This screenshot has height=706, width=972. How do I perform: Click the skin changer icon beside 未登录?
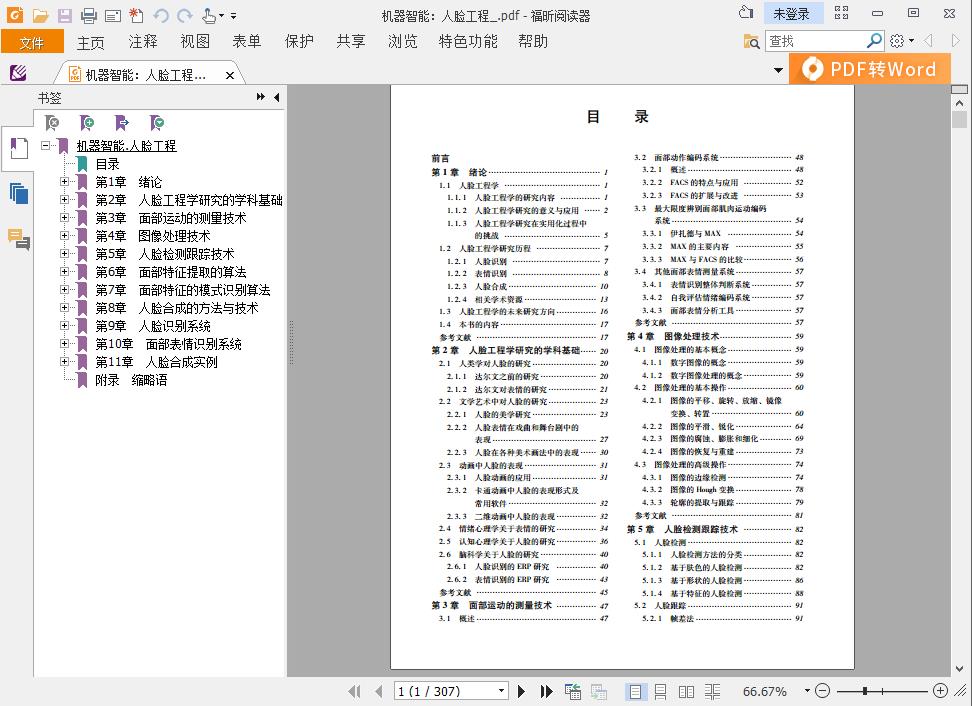coord(746,13)
